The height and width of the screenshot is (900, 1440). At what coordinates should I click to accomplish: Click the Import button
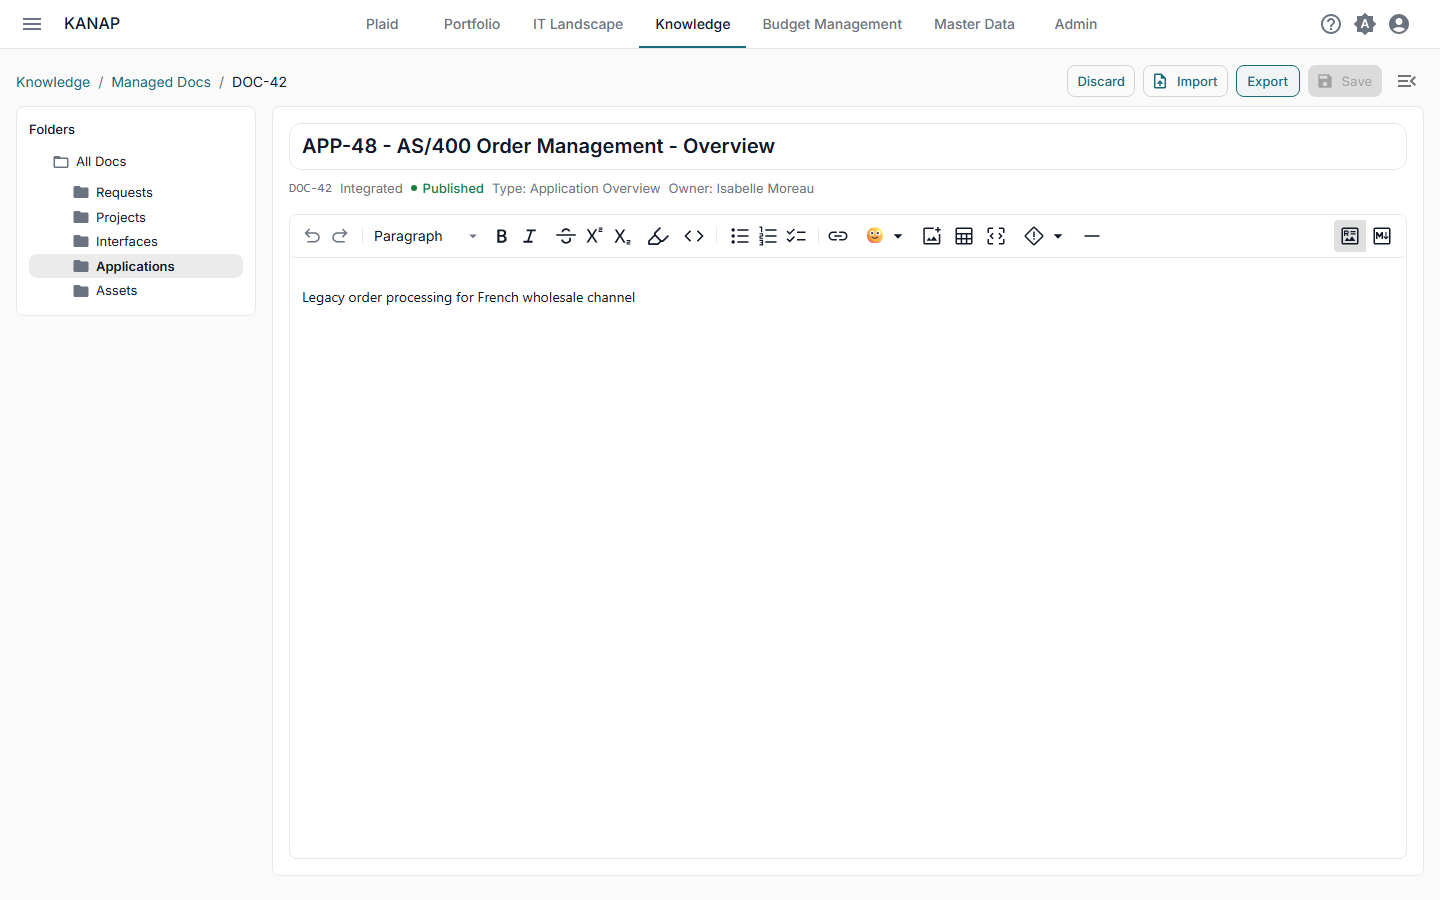[x=1185, y=81]
